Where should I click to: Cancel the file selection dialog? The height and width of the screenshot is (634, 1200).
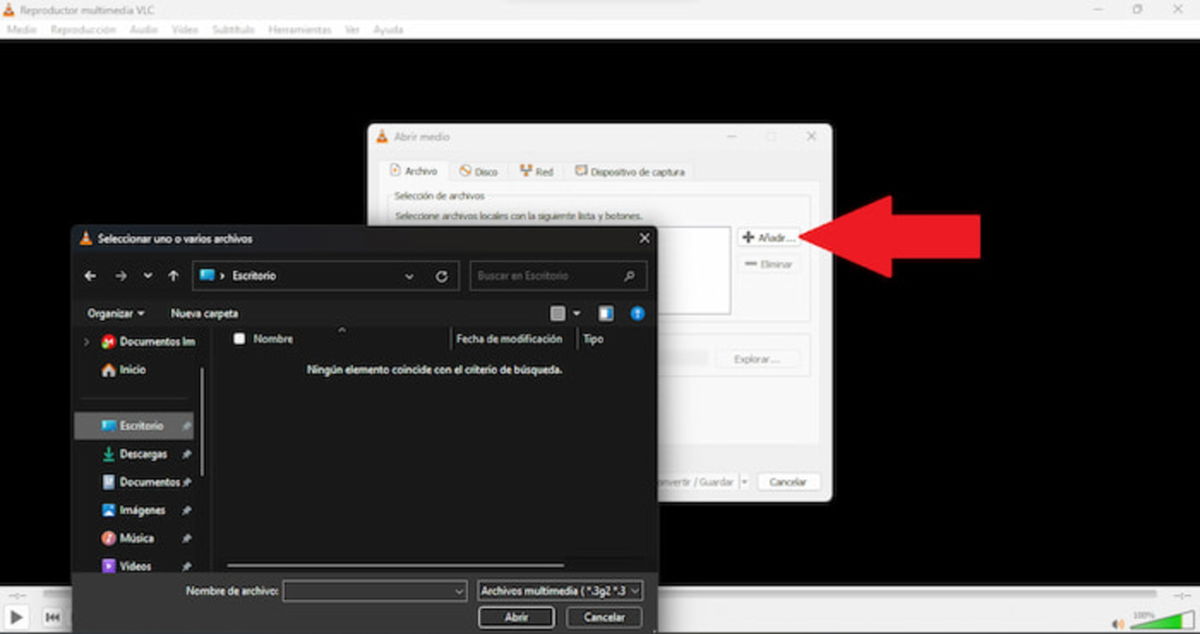[604, 618]
